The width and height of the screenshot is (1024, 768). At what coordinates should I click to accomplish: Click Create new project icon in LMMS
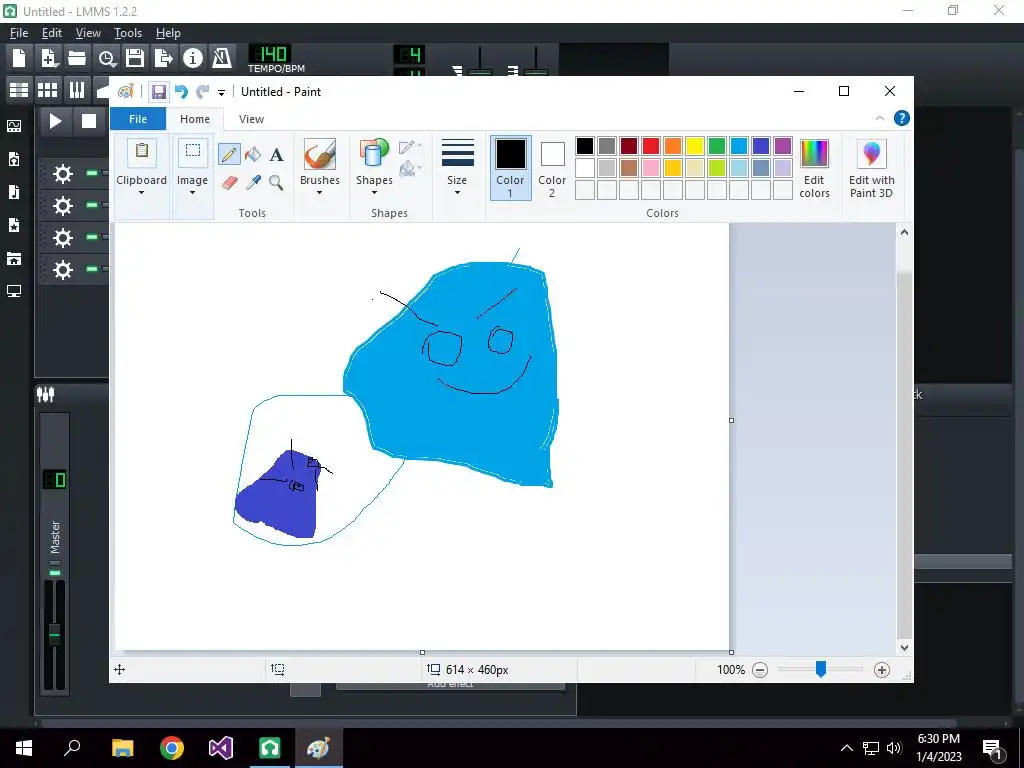point(19,58)
